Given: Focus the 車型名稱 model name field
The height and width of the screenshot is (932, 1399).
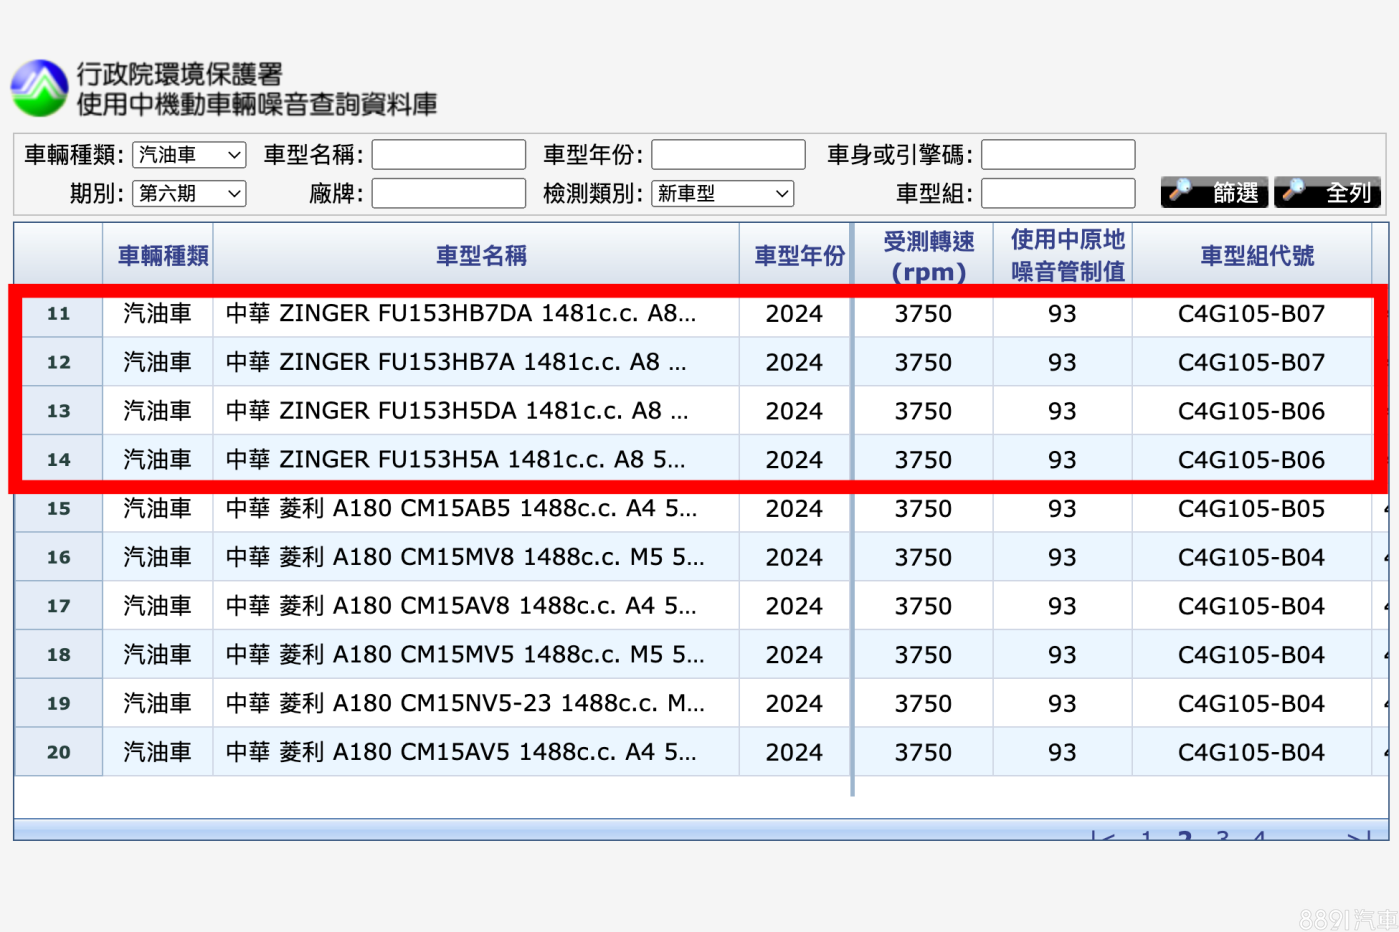Looking at the screenshot, I should [449, 155].
